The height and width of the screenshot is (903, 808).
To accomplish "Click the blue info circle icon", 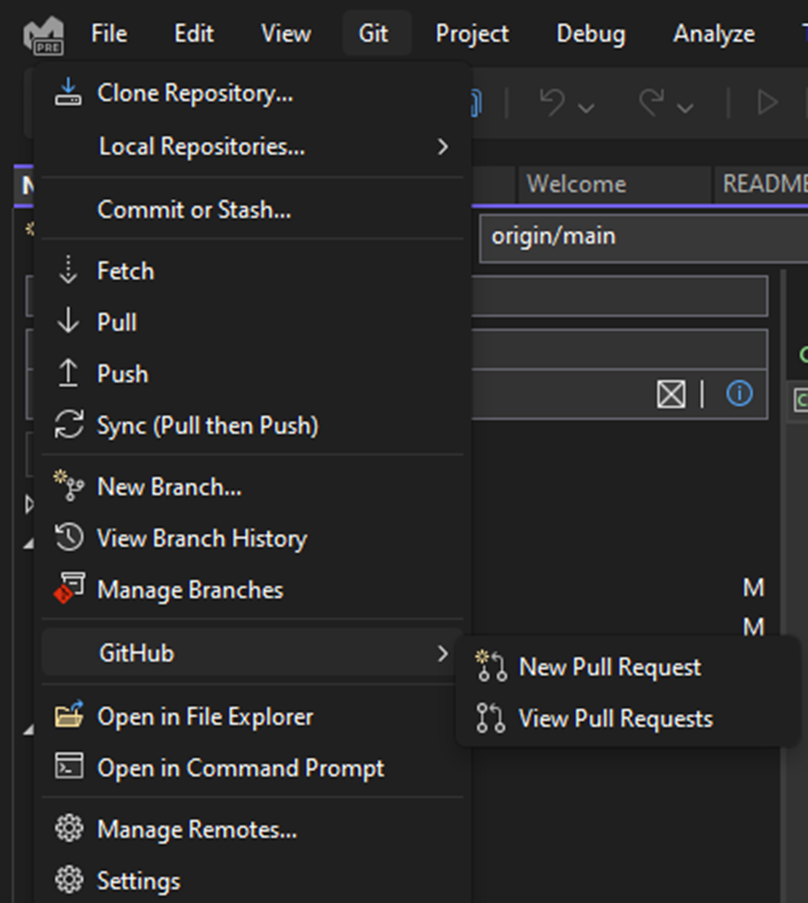I will [x=739, y=394].
